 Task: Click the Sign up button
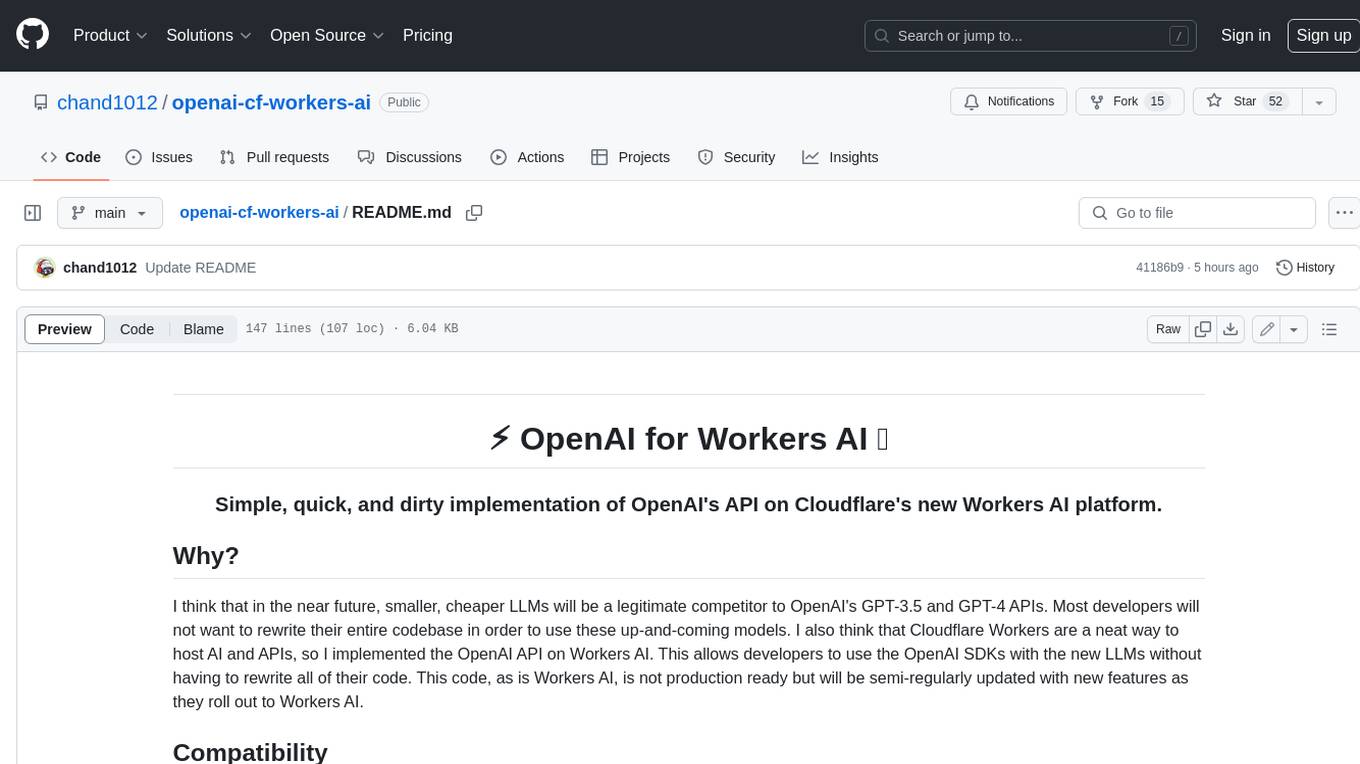tap(1323, 35)
